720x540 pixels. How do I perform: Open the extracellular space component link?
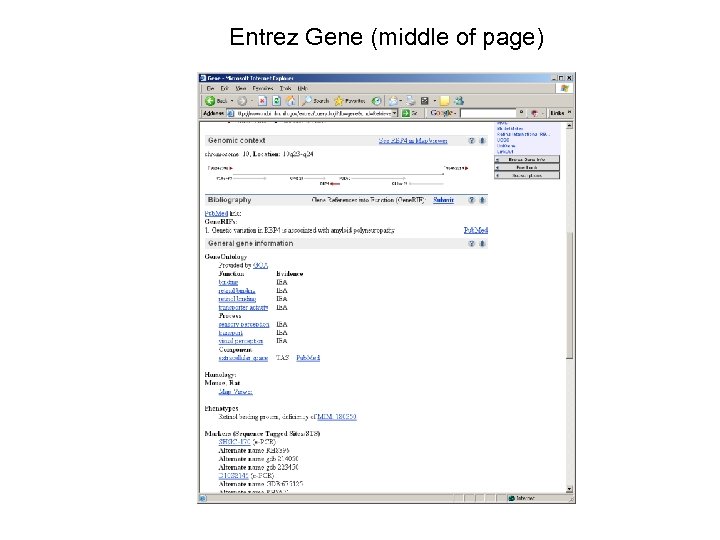pyautogui.click(x=243, y=358)
